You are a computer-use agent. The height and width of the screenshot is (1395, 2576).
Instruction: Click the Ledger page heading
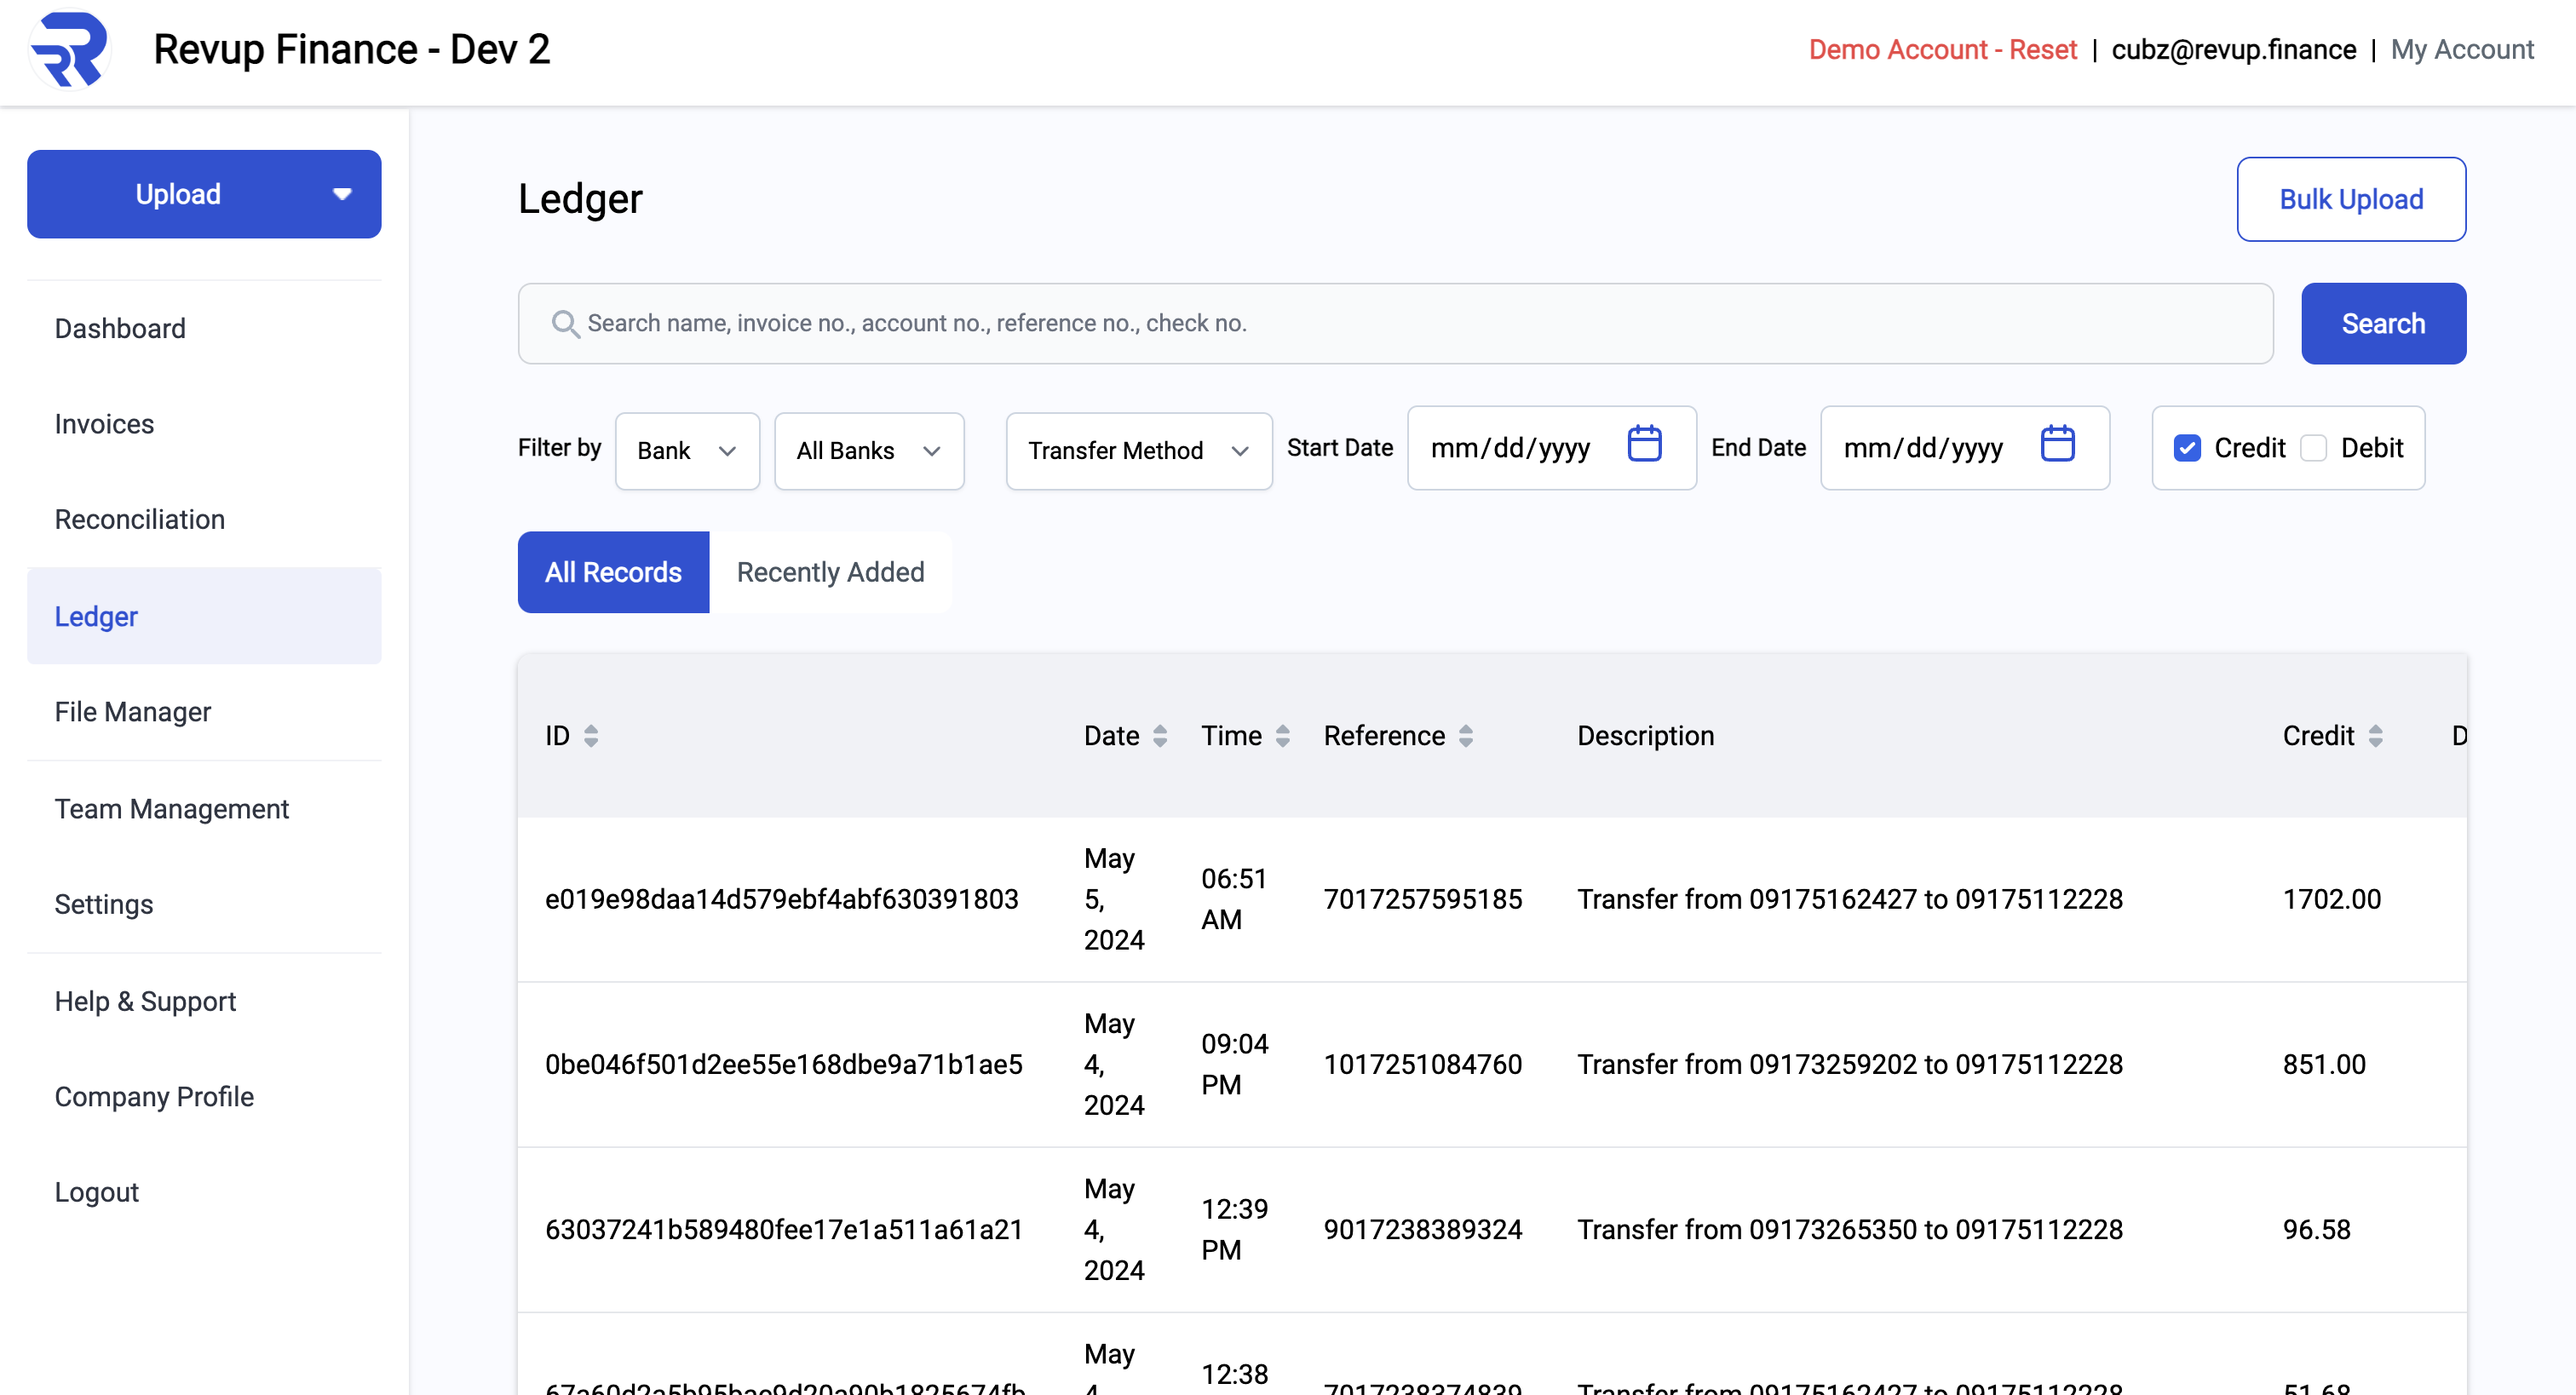(x=580, y=199)
